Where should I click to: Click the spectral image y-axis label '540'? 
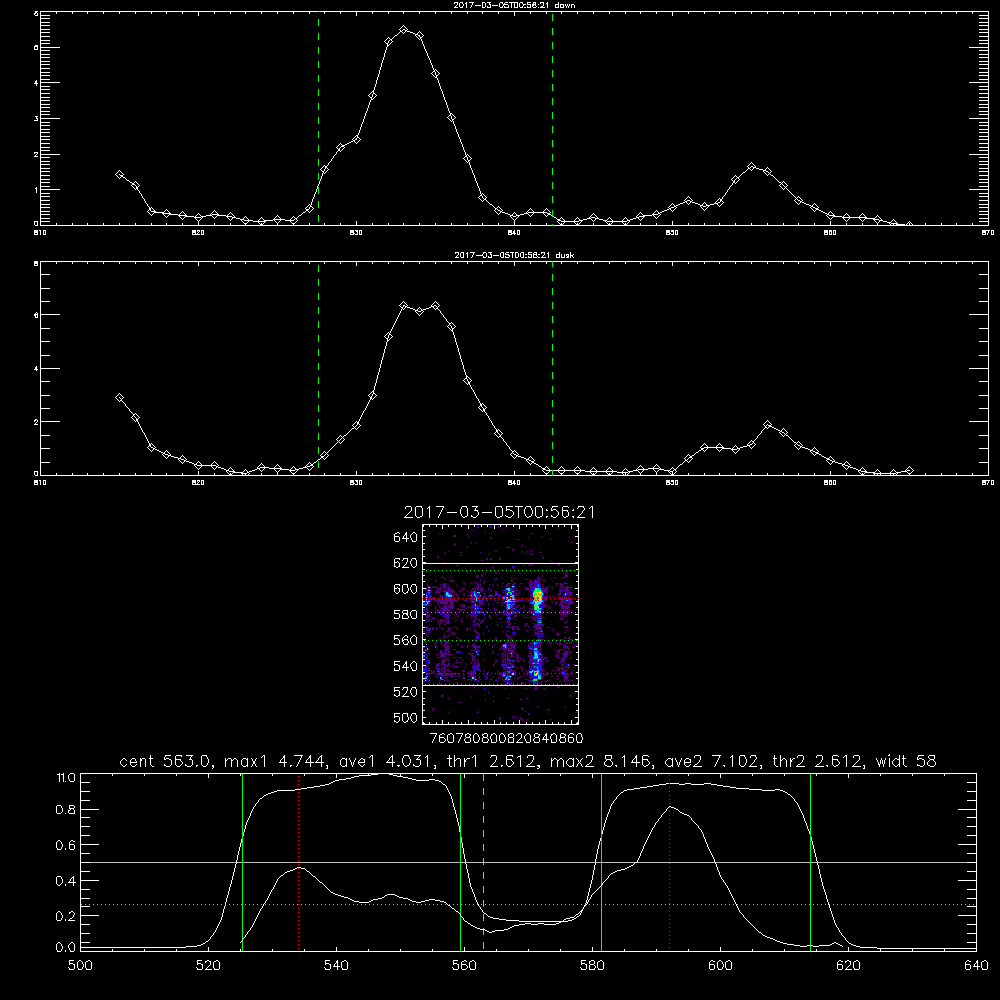pos(406,666)
